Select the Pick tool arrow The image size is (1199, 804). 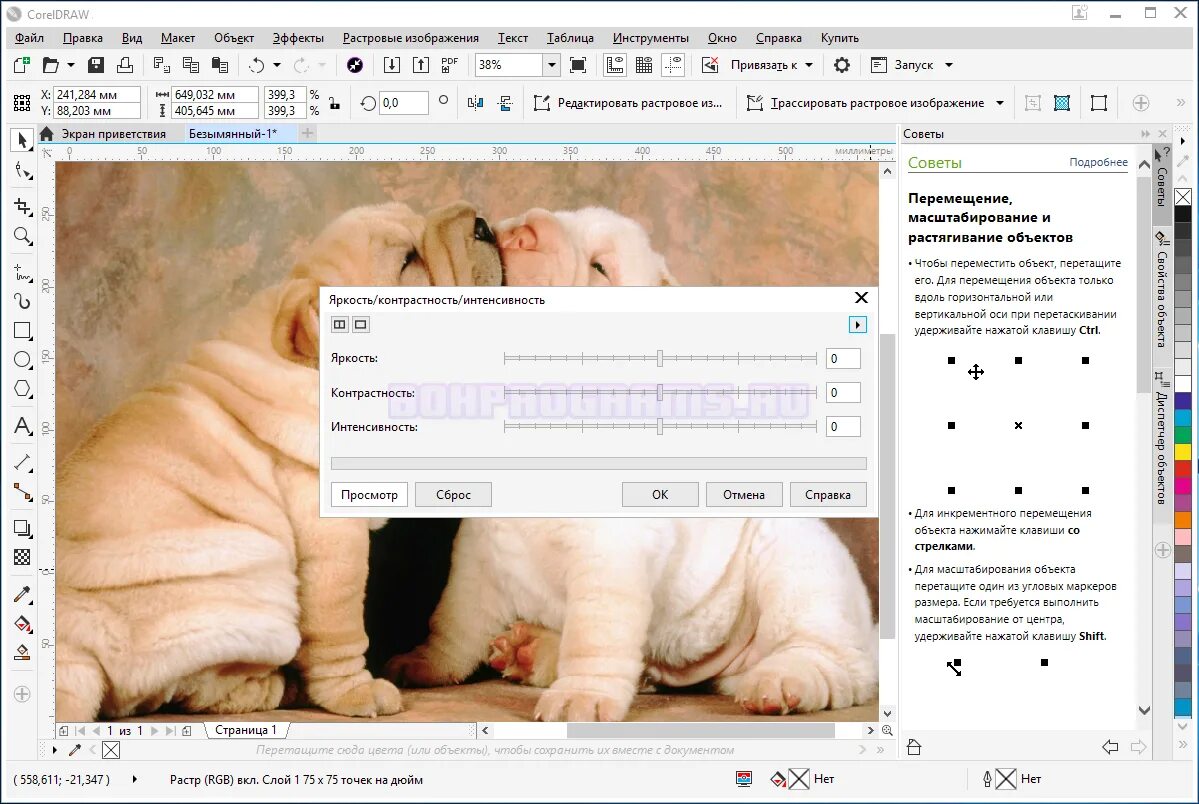pyautogui.click(x=22, y=140)
